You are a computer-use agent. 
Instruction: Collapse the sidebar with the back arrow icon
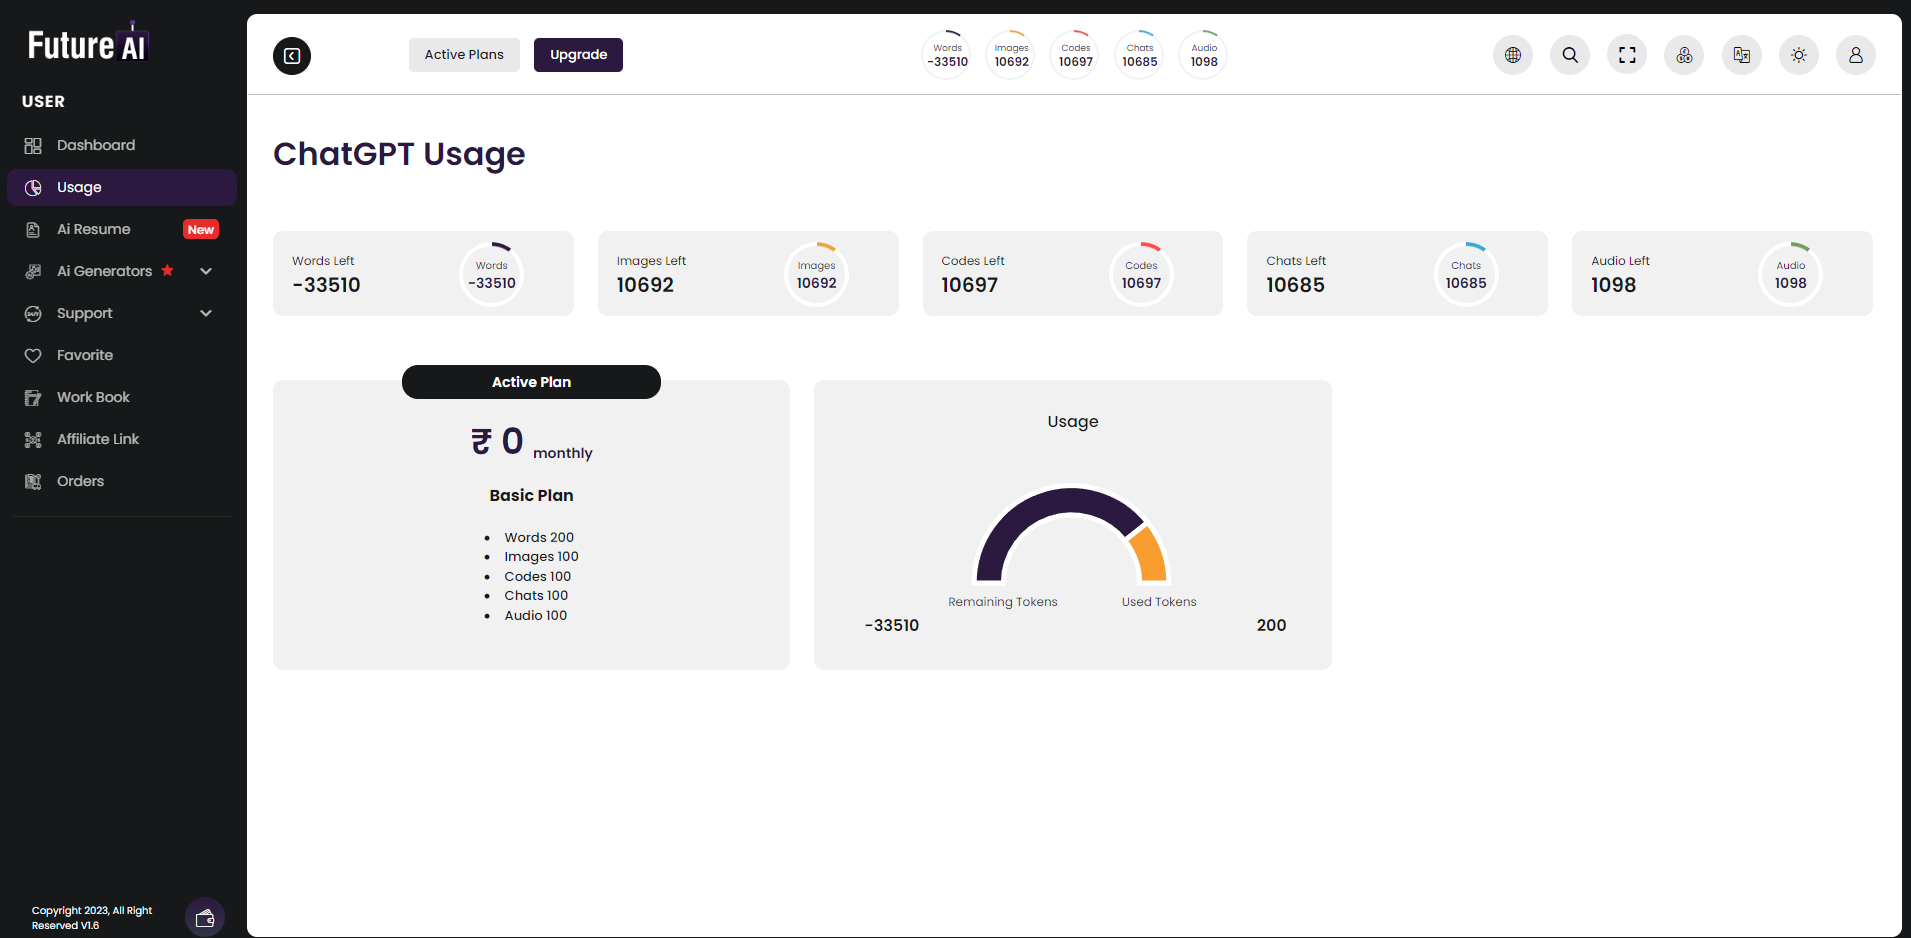point(292,56)
